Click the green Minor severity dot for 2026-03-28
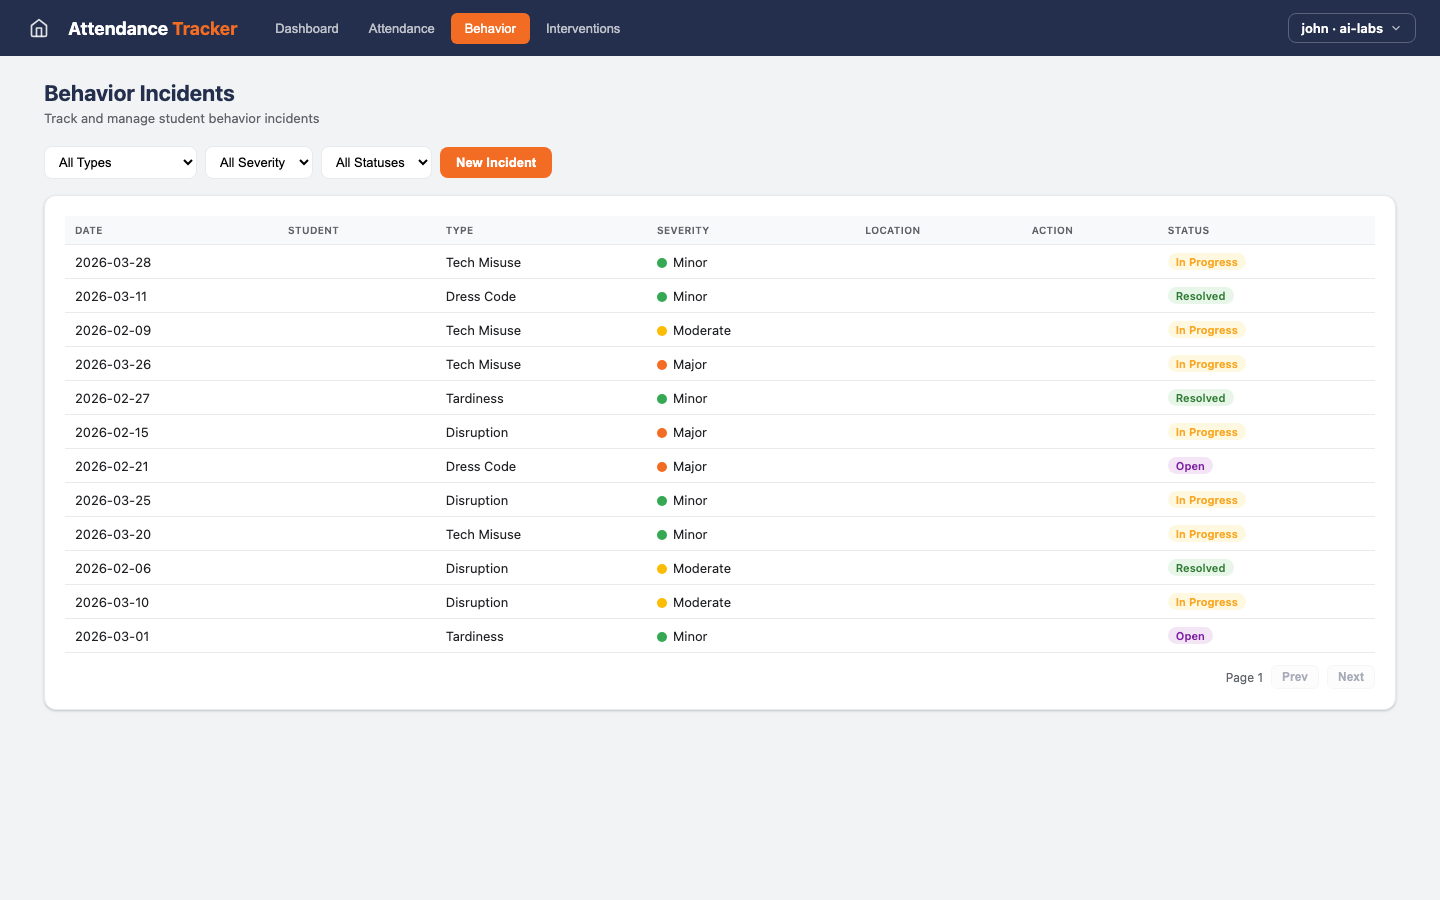Screen dimensions: 1440x900 [661, 262]
